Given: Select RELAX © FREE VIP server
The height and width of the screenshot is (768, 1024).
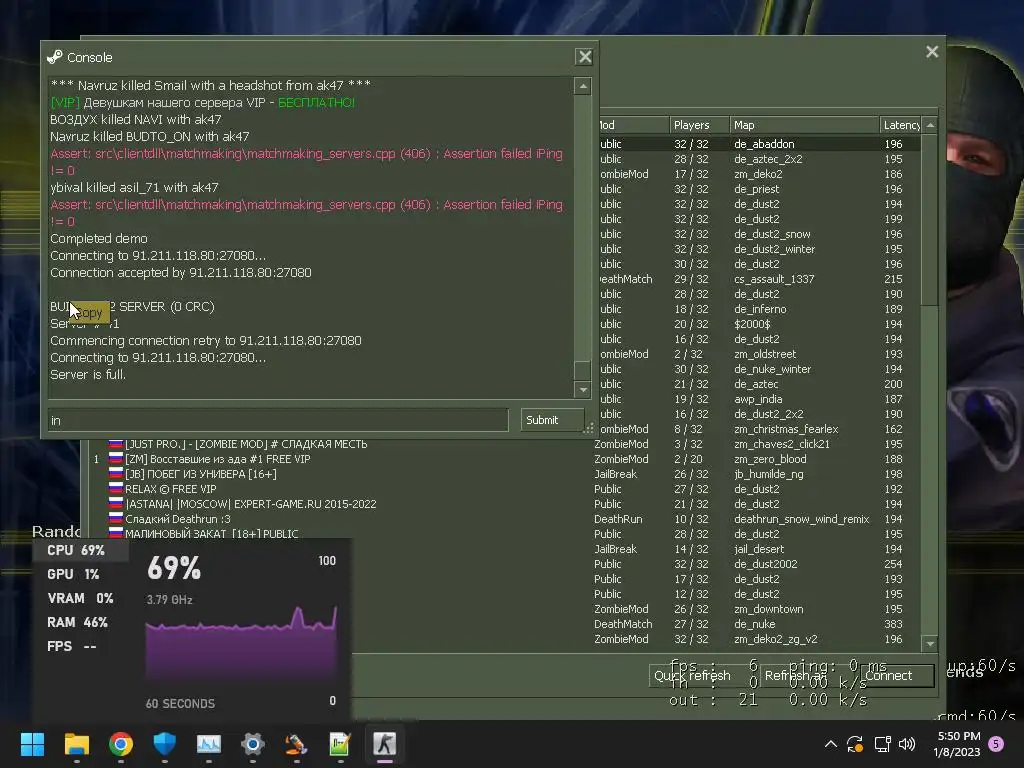Looking at the screenshot, I should (505, 489).
